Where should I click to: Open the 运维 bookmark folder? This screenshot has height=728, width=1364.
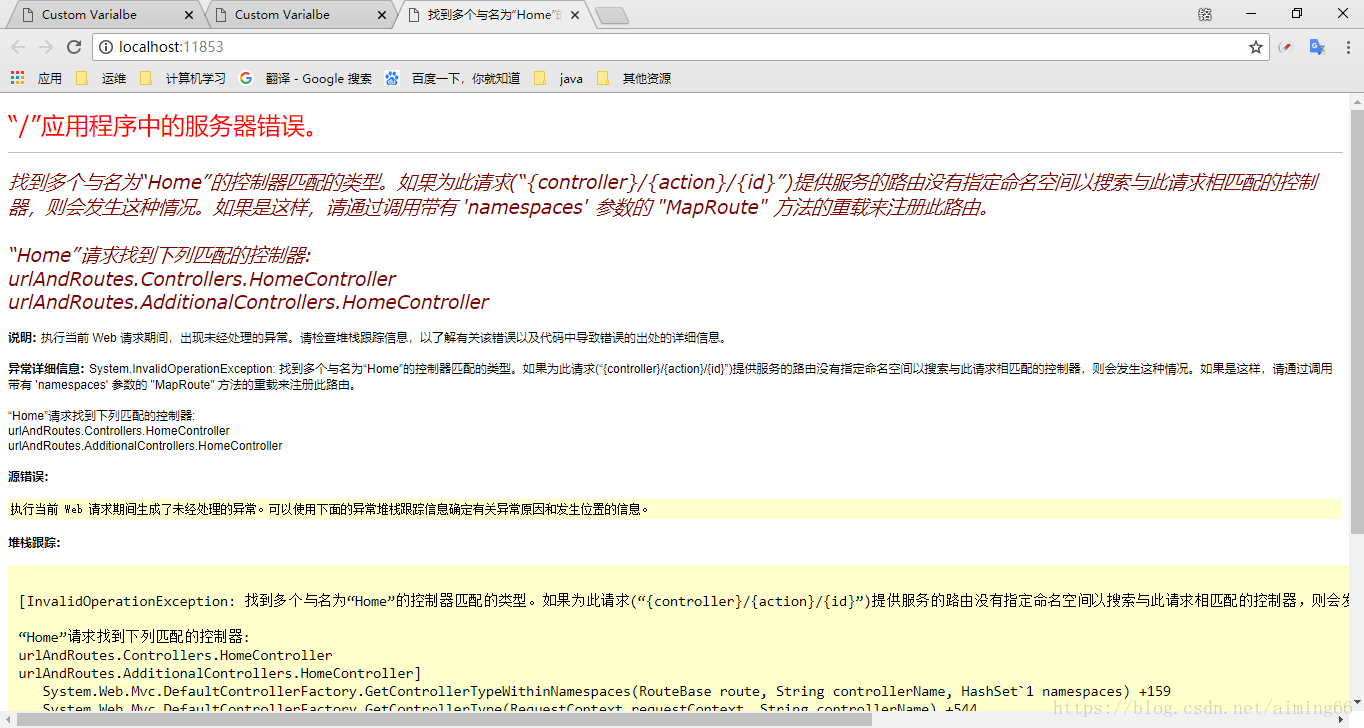[x=102, y=78]
